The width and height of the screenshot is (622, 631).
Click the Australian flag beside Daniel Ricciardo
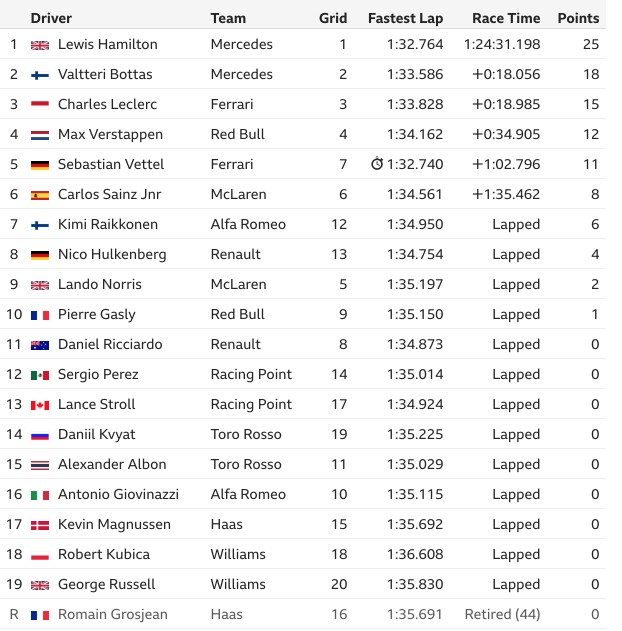40,345
